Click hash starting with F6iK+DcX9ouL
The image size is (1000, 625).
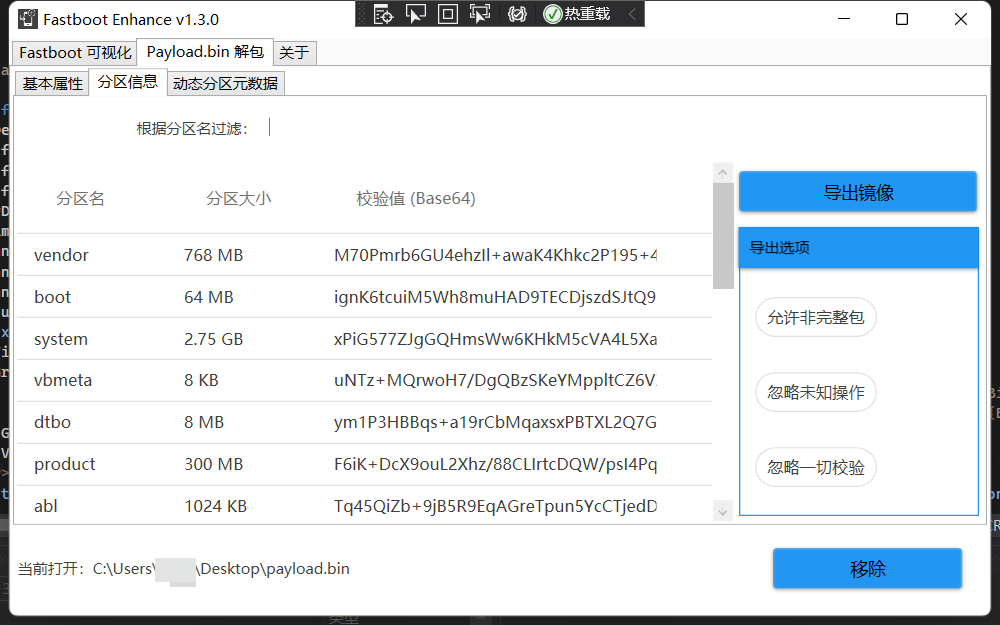pyautogui.click(x=496, y=464)
